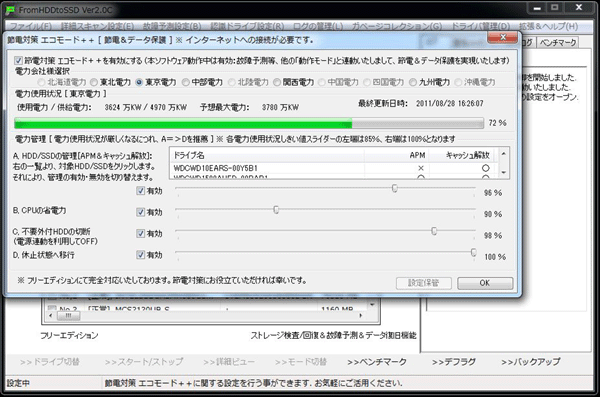Click >>デフラグ in main window
Screen dimensions: 600x397
click(x=454, y=362)
